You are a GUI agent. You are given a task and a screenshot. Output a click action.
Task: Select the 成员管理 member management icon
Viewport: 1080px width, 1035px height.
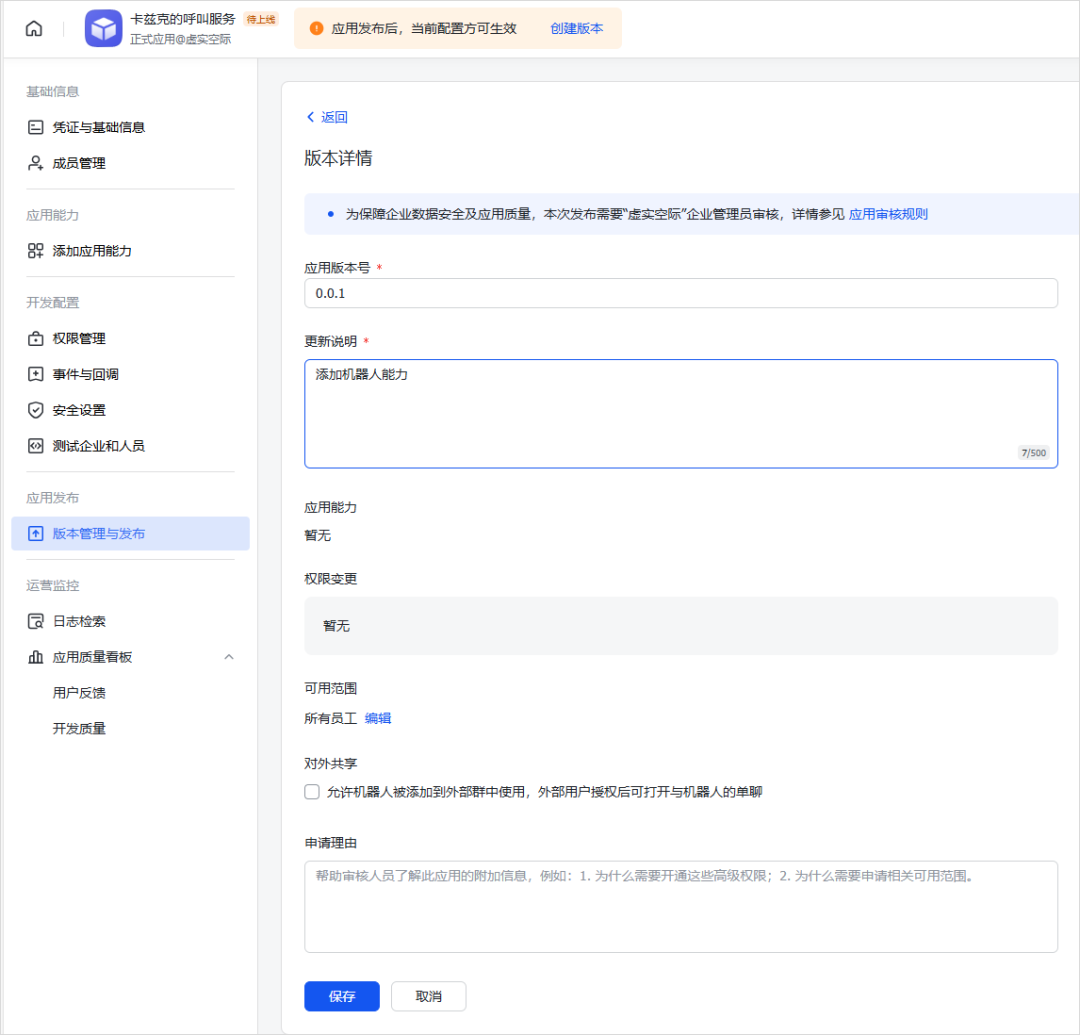pos(34,163)
